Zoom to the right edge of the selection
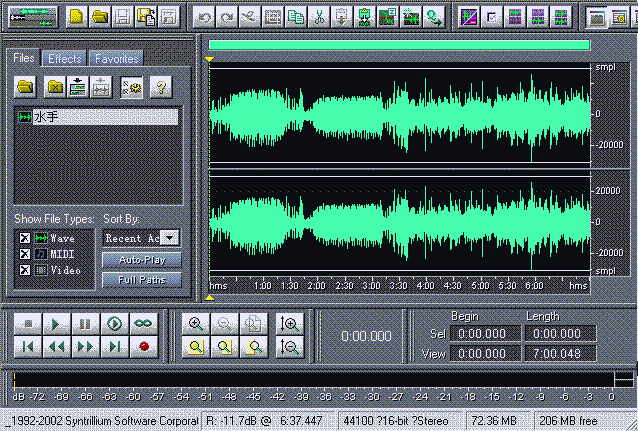 point(254,347)
